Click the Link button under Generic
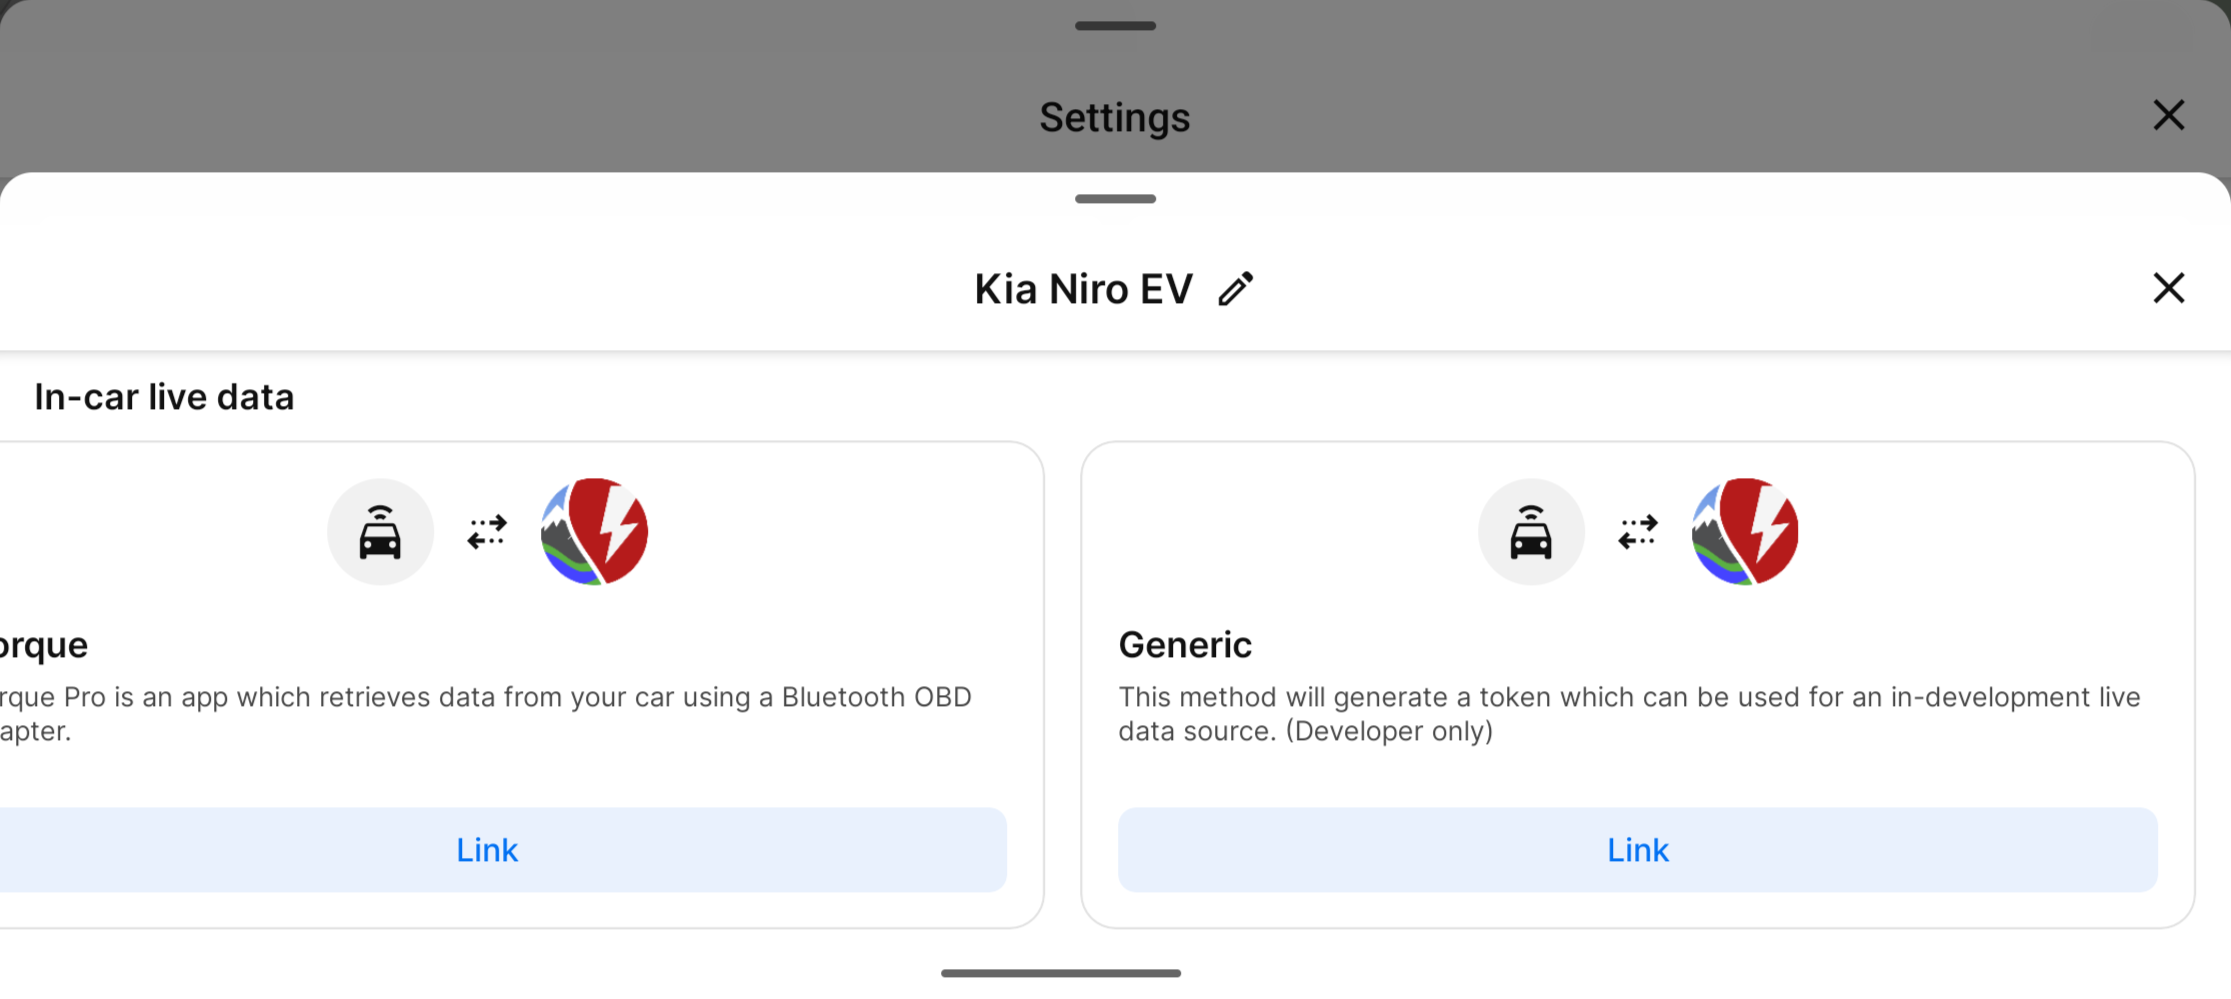The width and height of the screenshot is (2231, 999). coord(1637,850)
